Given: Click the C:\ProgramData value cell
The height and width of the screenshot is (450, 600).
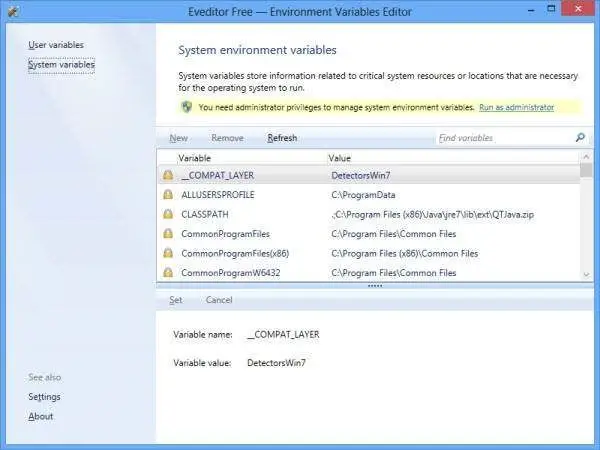Looking at the screenshot, I should (363, 195).
